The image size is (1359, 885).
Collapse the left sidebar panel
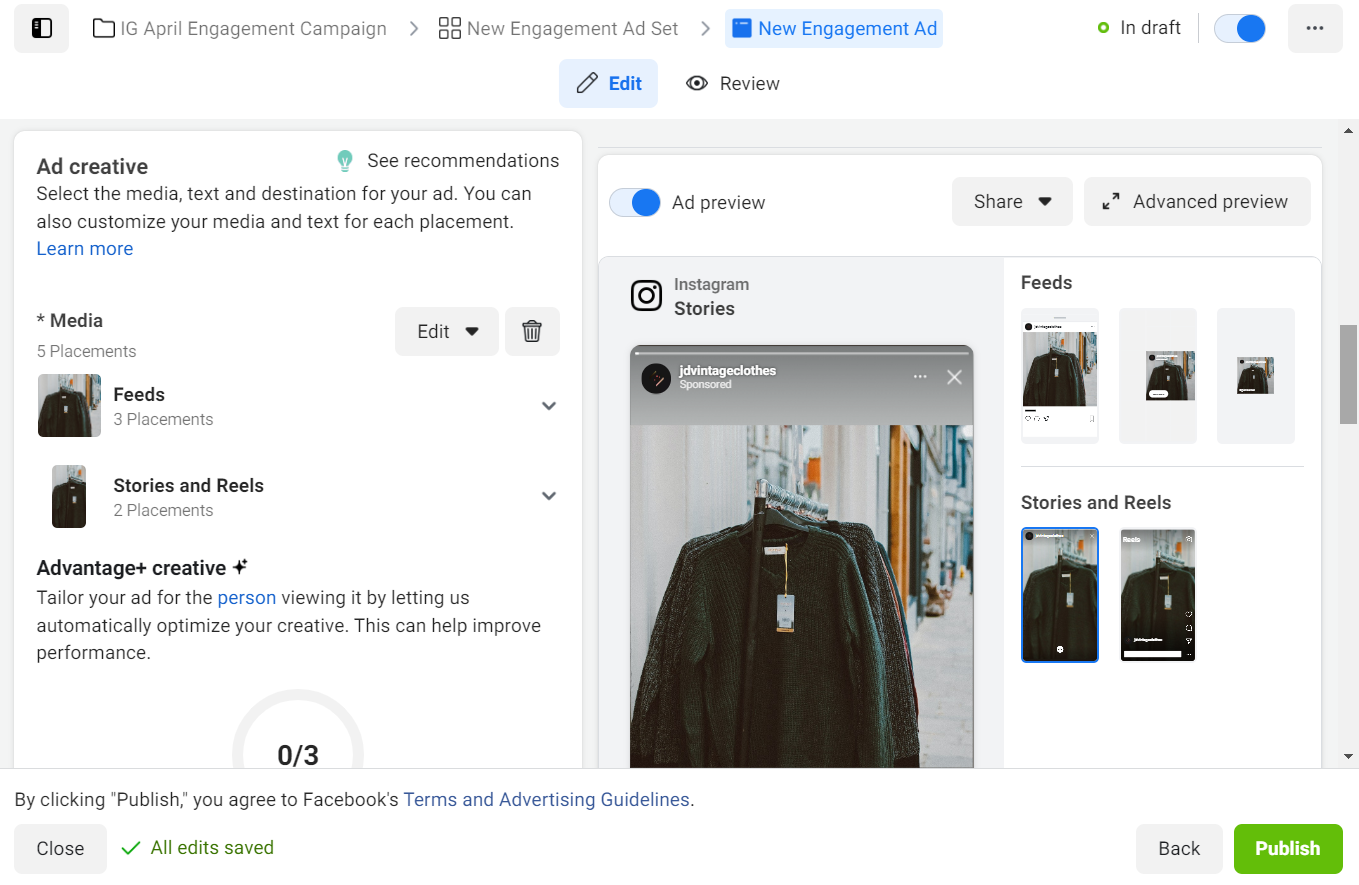point(40,28)
